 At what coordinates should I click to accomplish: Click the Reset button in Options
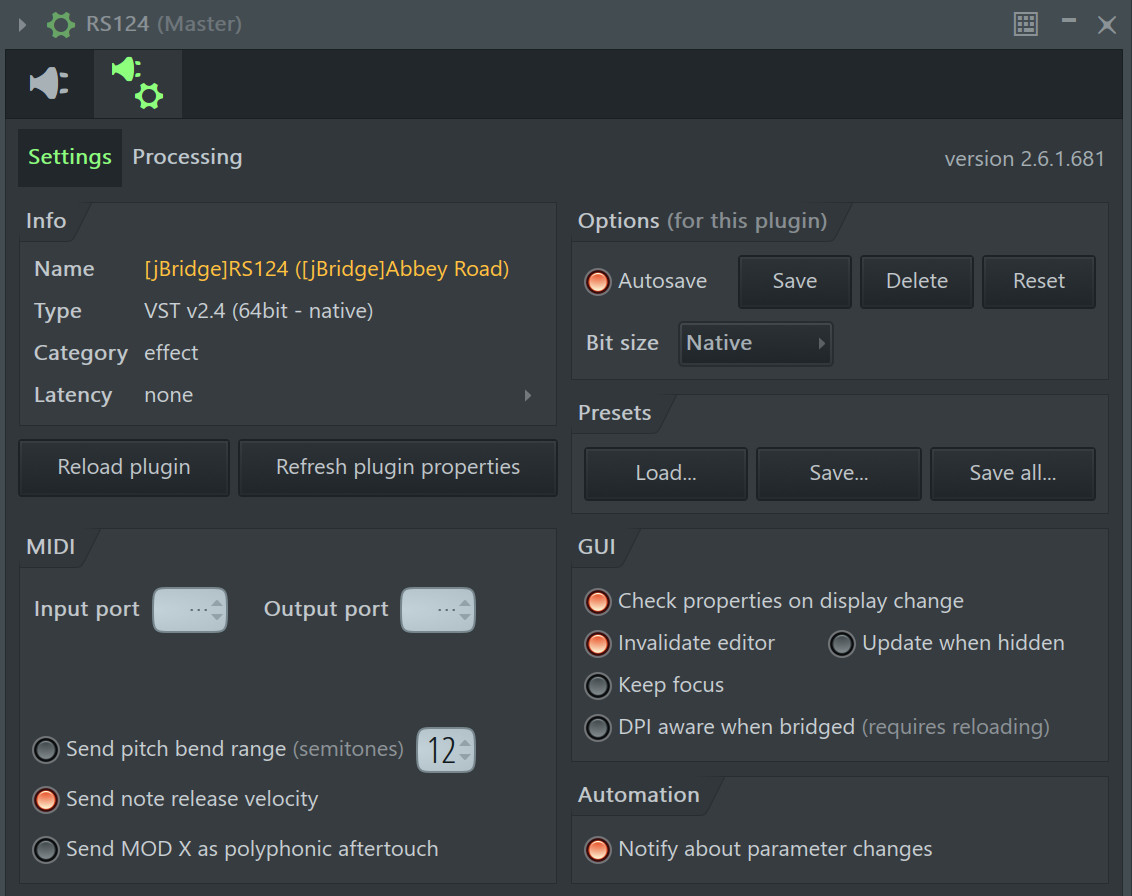pyautogui.click(x=1039, y=282)
